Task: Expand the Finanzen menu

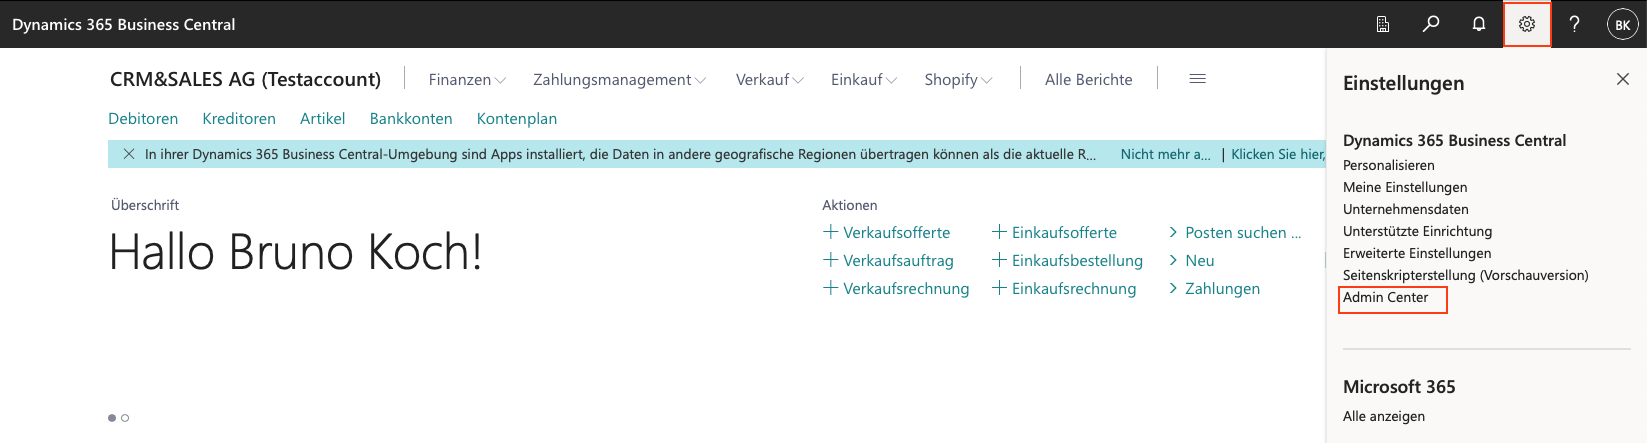Action: click(467, 79)
